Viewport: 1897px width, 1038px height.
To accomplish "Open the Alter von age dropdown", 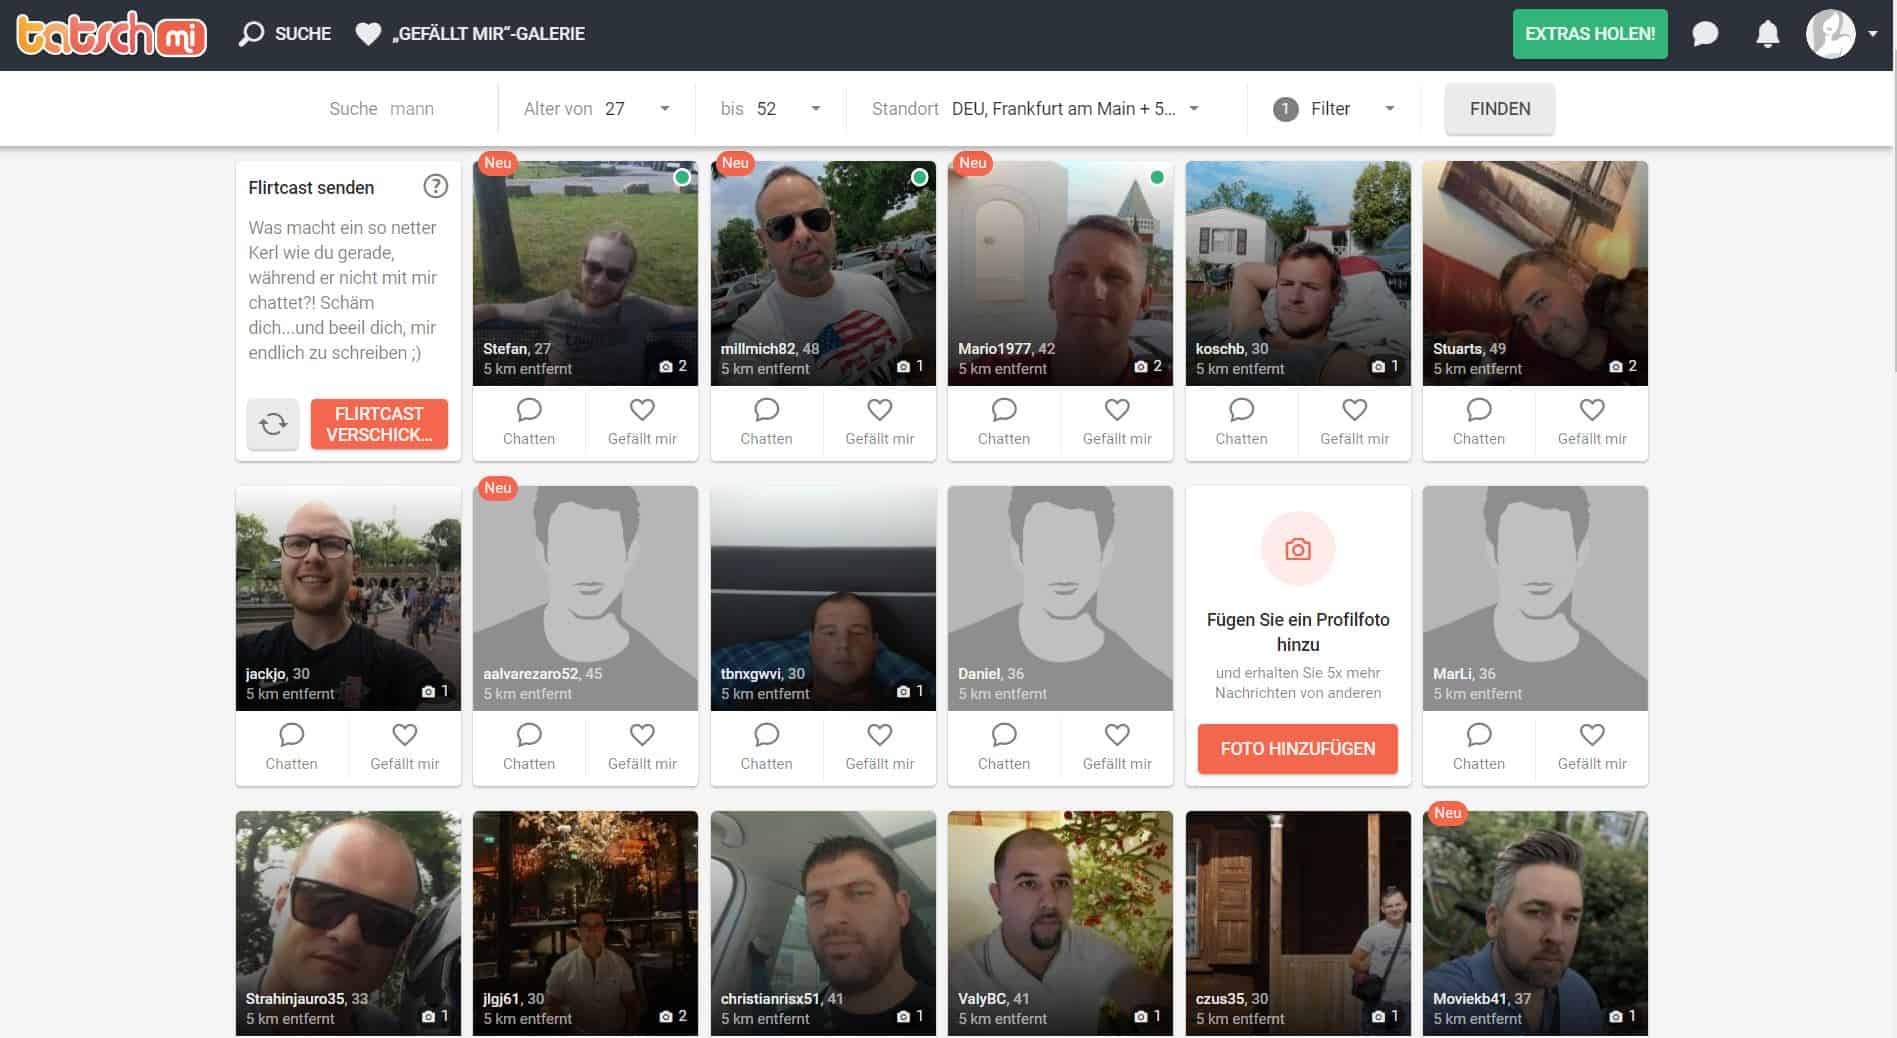I will click(x=597, y=109).
